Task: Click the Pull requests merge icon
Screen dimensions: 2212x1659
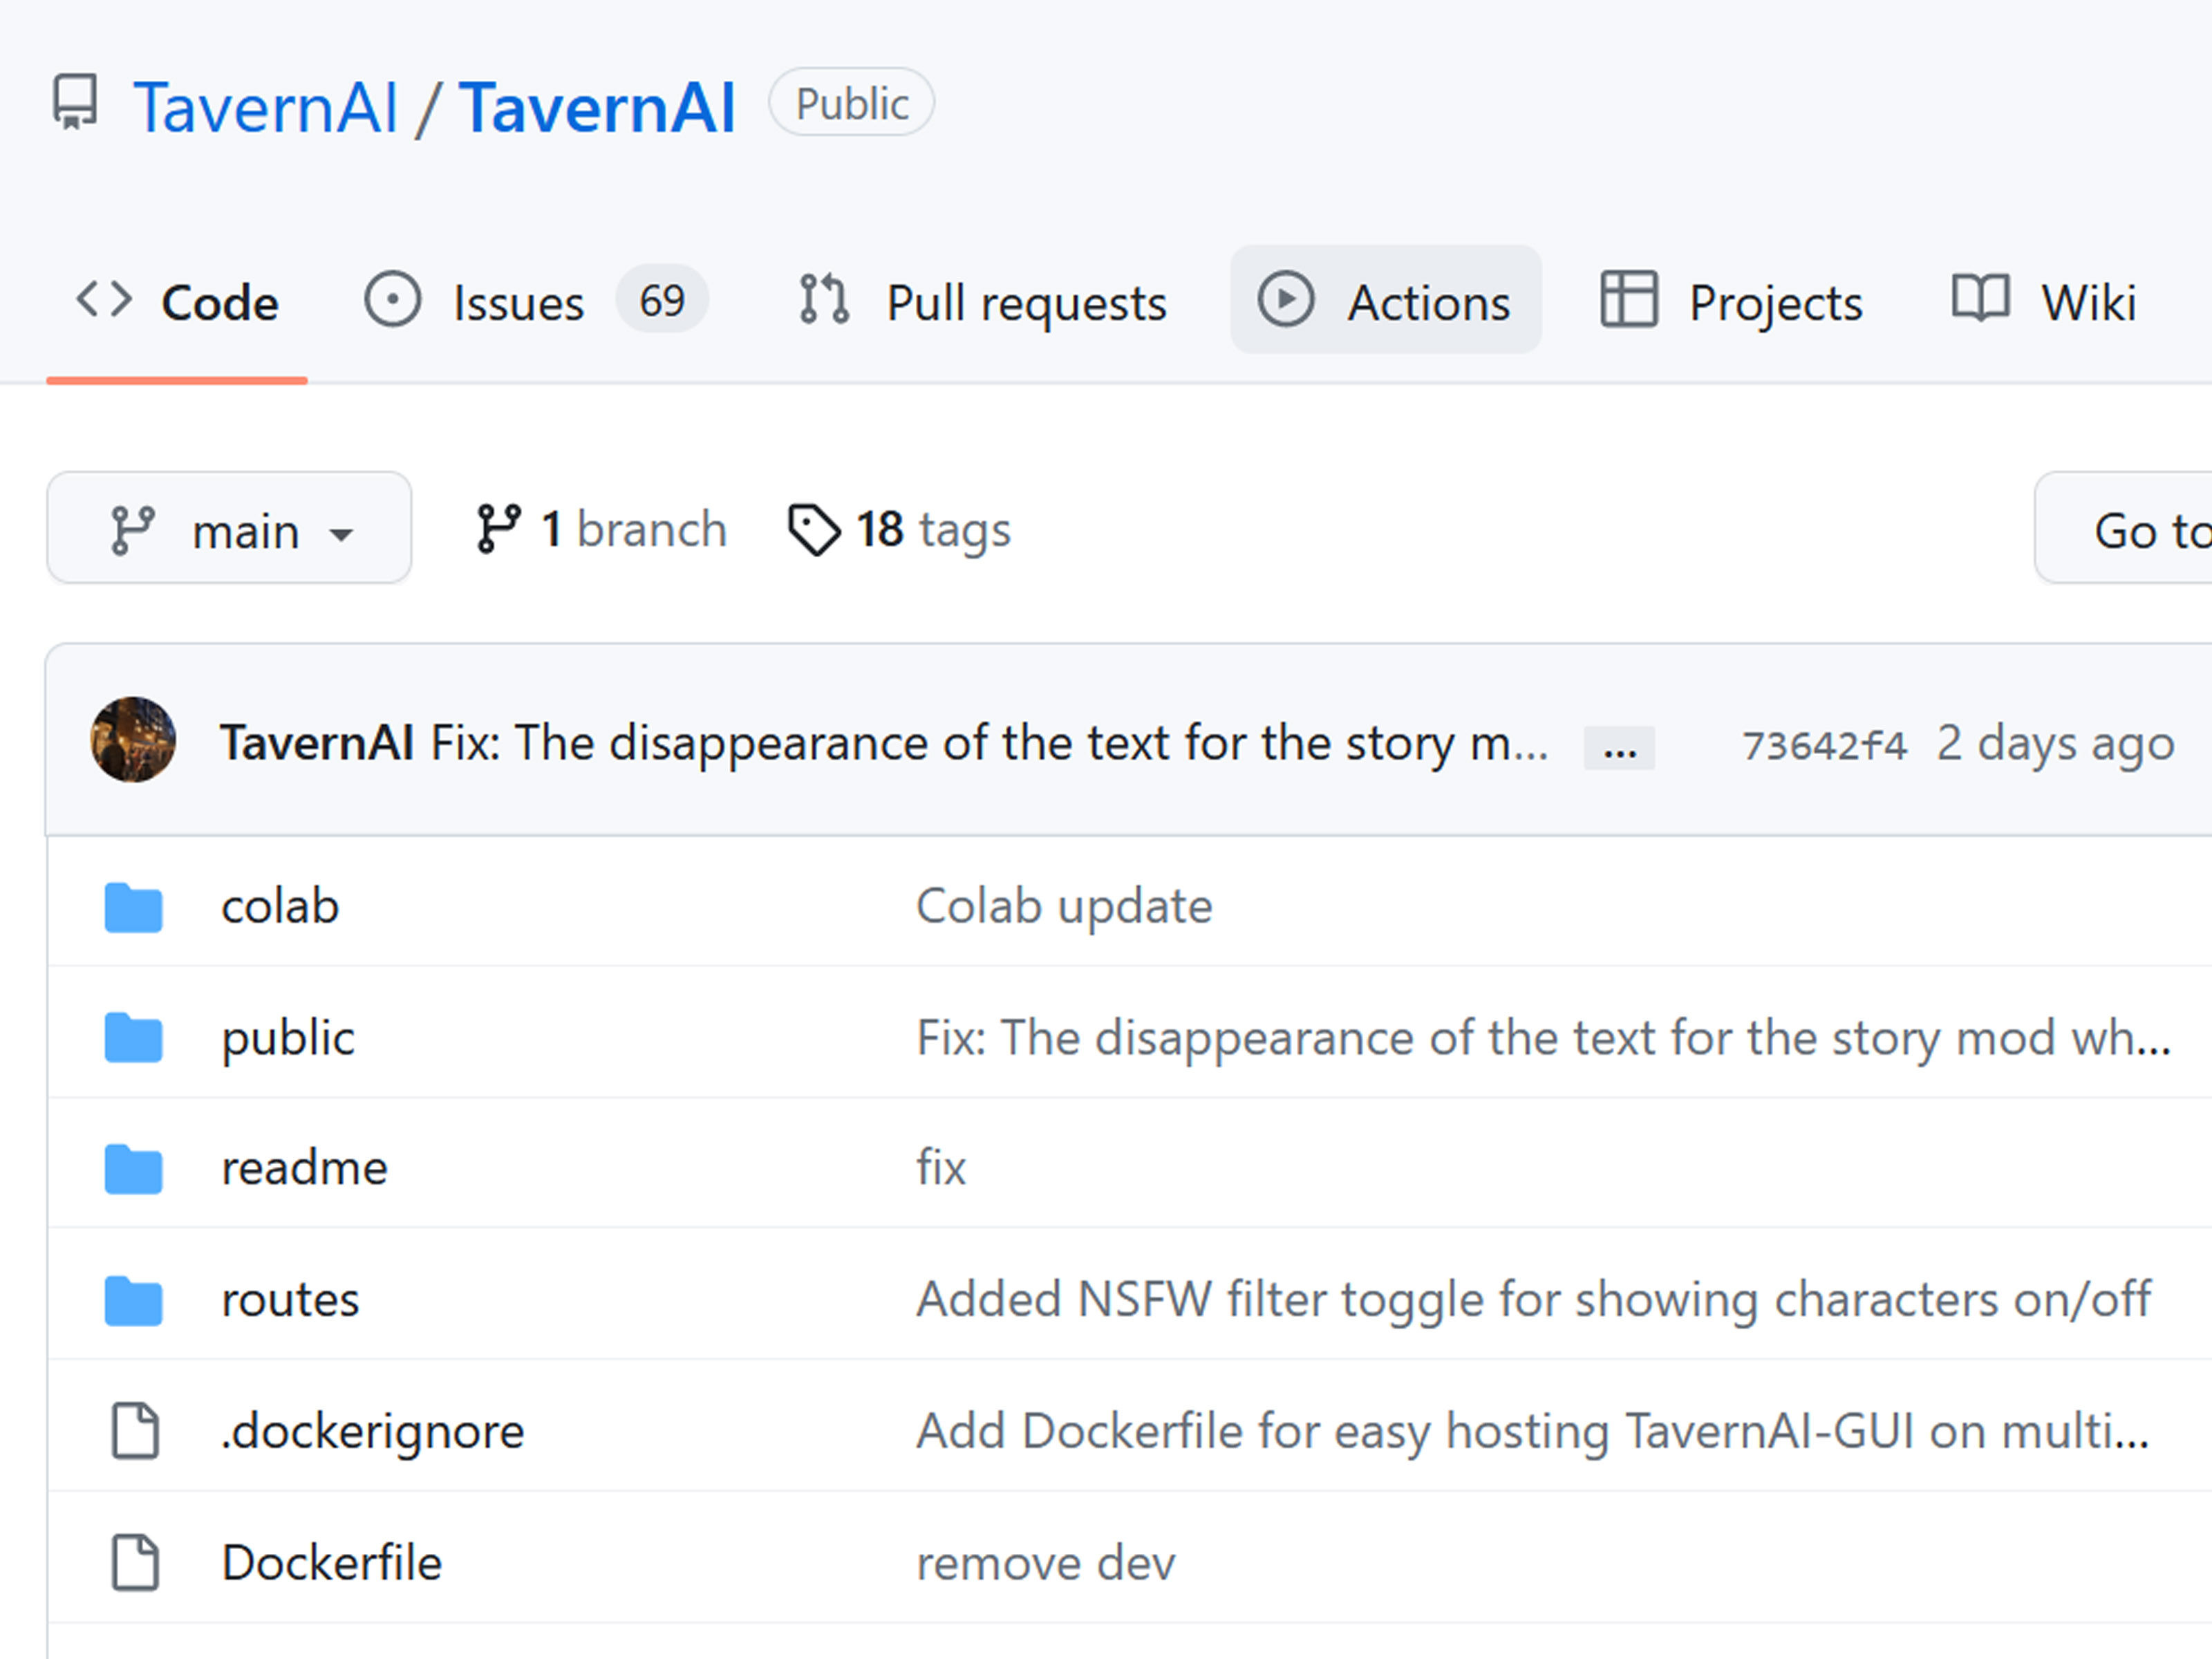Action: (x=825, y=299)
